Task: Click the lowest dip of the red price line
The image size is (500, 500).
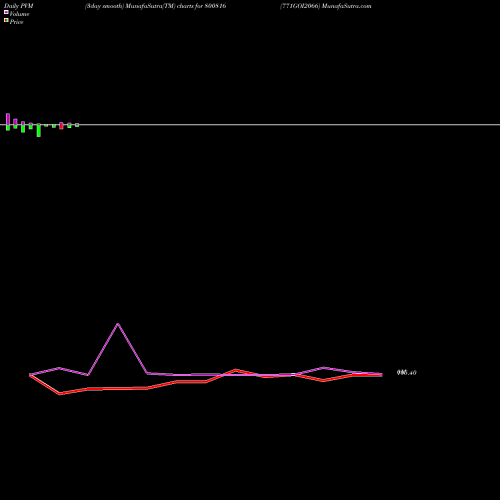Action: [x=60, y=394]
